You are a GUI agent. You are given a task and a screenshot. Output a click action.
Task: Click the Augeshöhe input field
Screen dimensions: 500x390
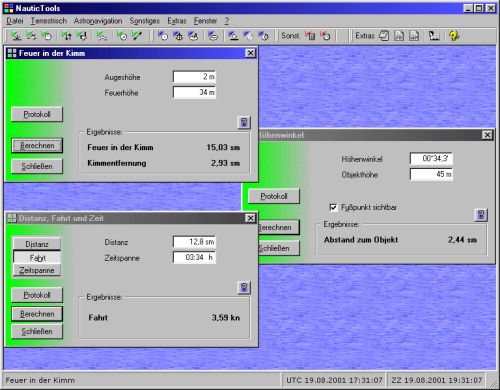click(194, 77)
